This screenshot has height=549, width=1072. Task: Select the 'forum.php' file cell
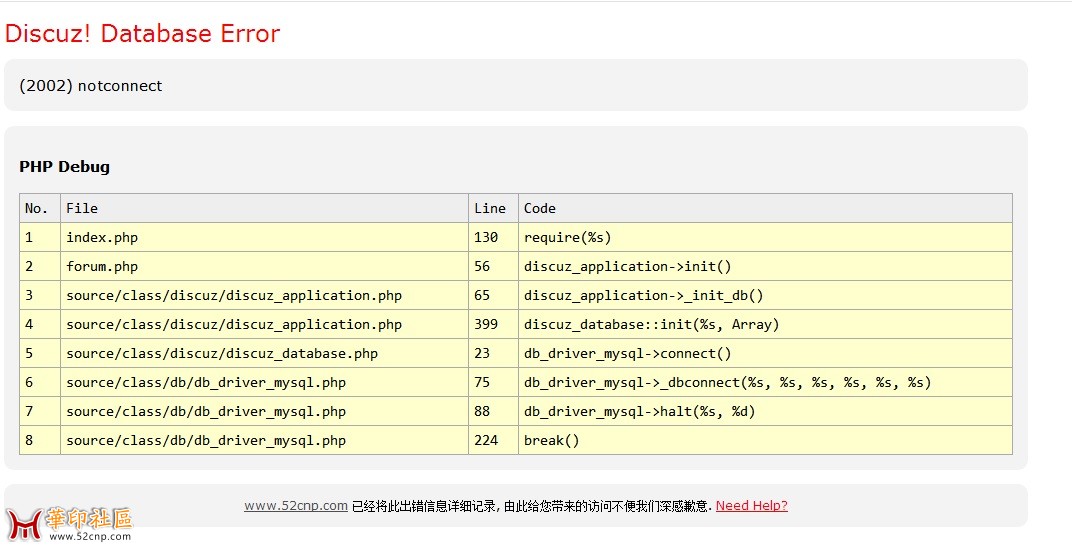tap(264, 266)
